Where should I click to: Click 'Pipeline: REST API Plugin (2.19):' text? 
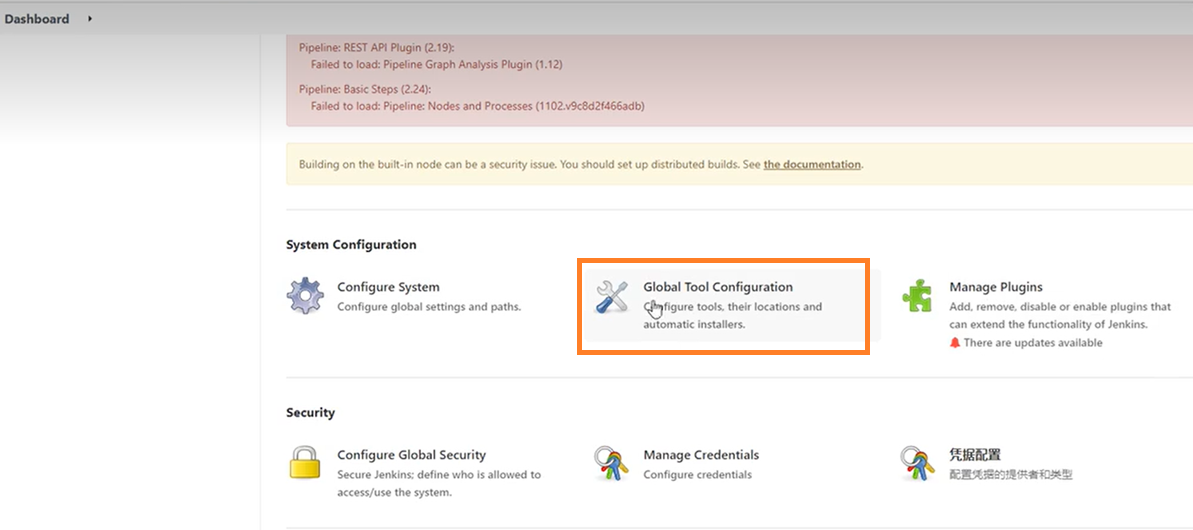377,47
